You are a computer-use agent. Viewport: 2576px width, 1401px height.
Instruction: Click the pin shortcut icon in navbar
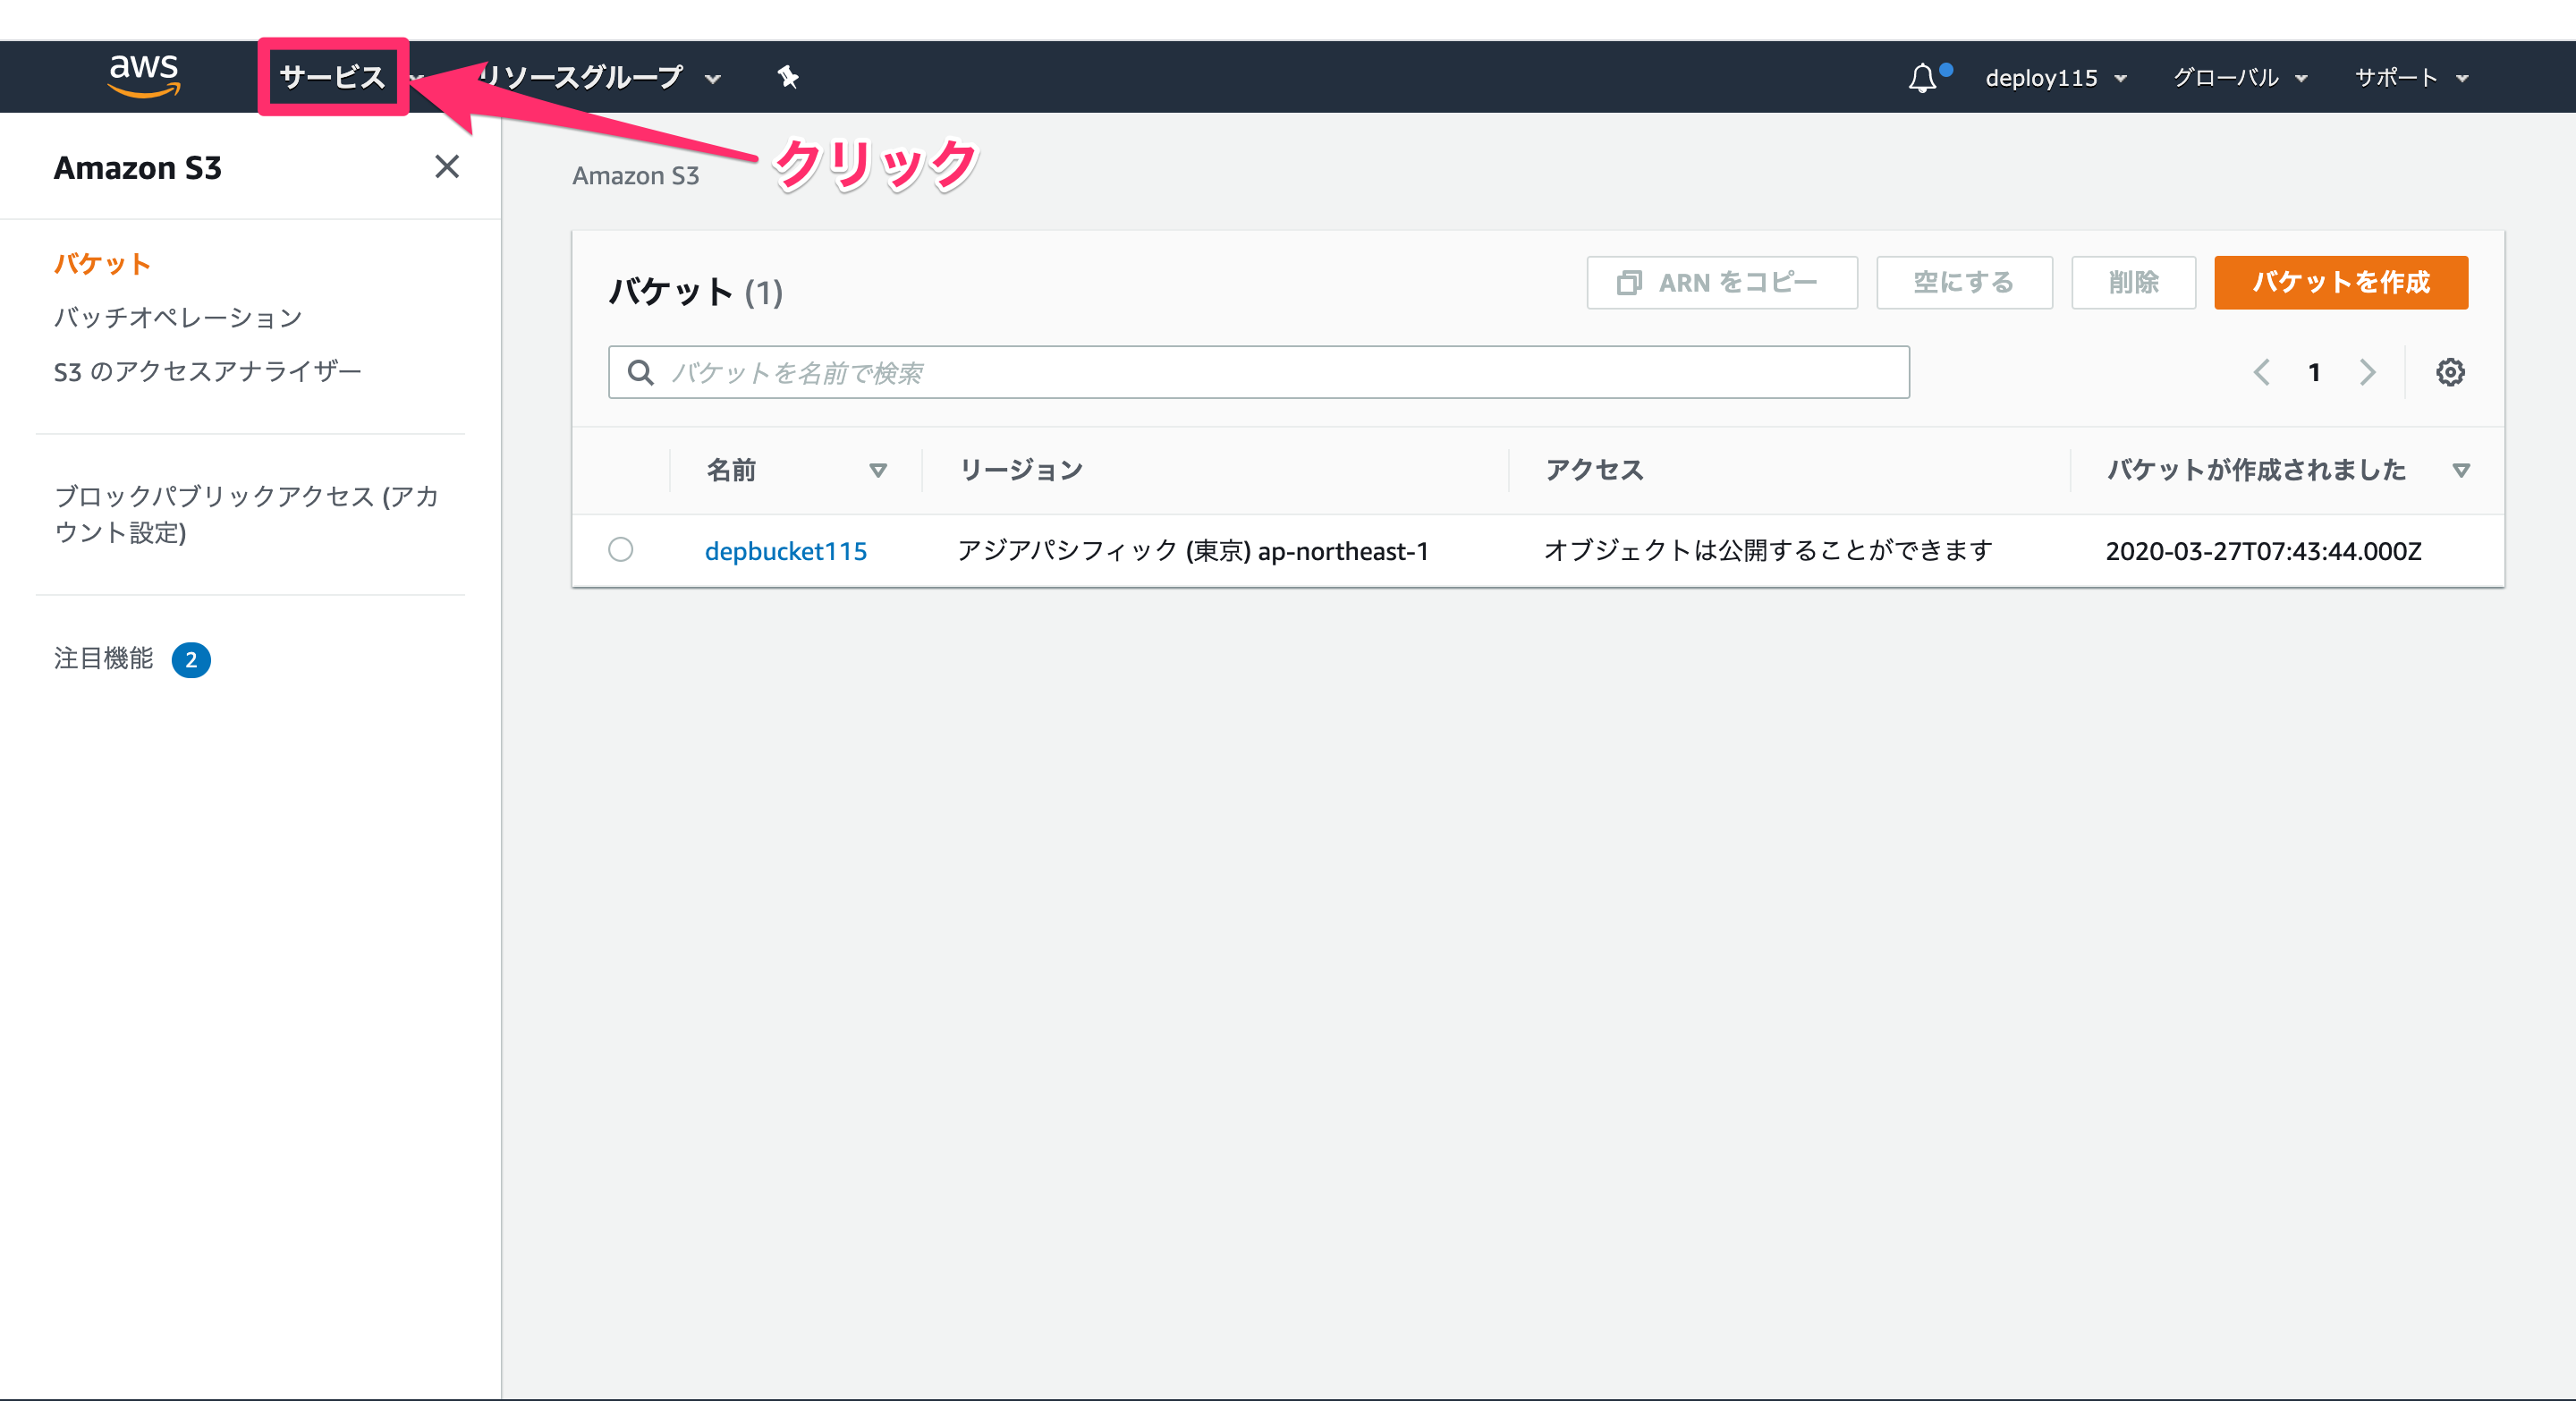click(788, 77)
